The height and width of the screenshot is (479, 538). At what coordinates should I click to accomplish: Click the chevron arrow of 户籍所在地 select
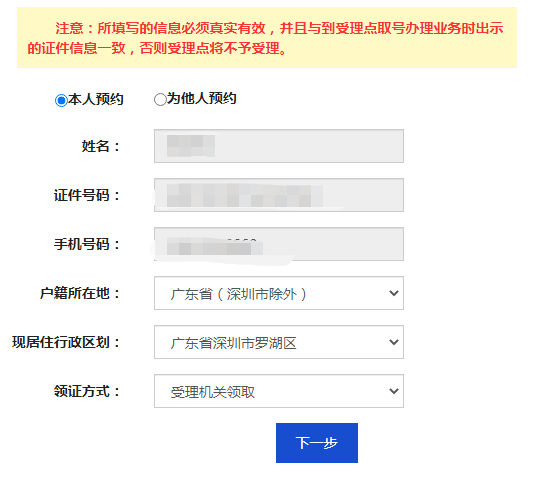pos(394,293)
